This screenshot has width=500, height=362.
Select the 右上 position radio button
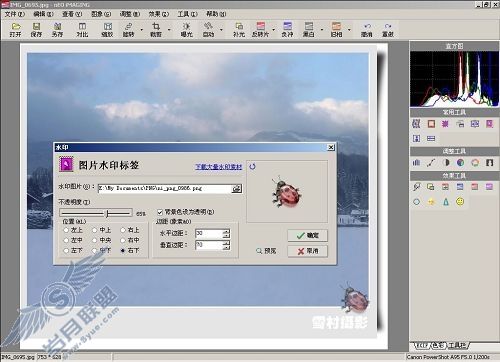point(123,230)
